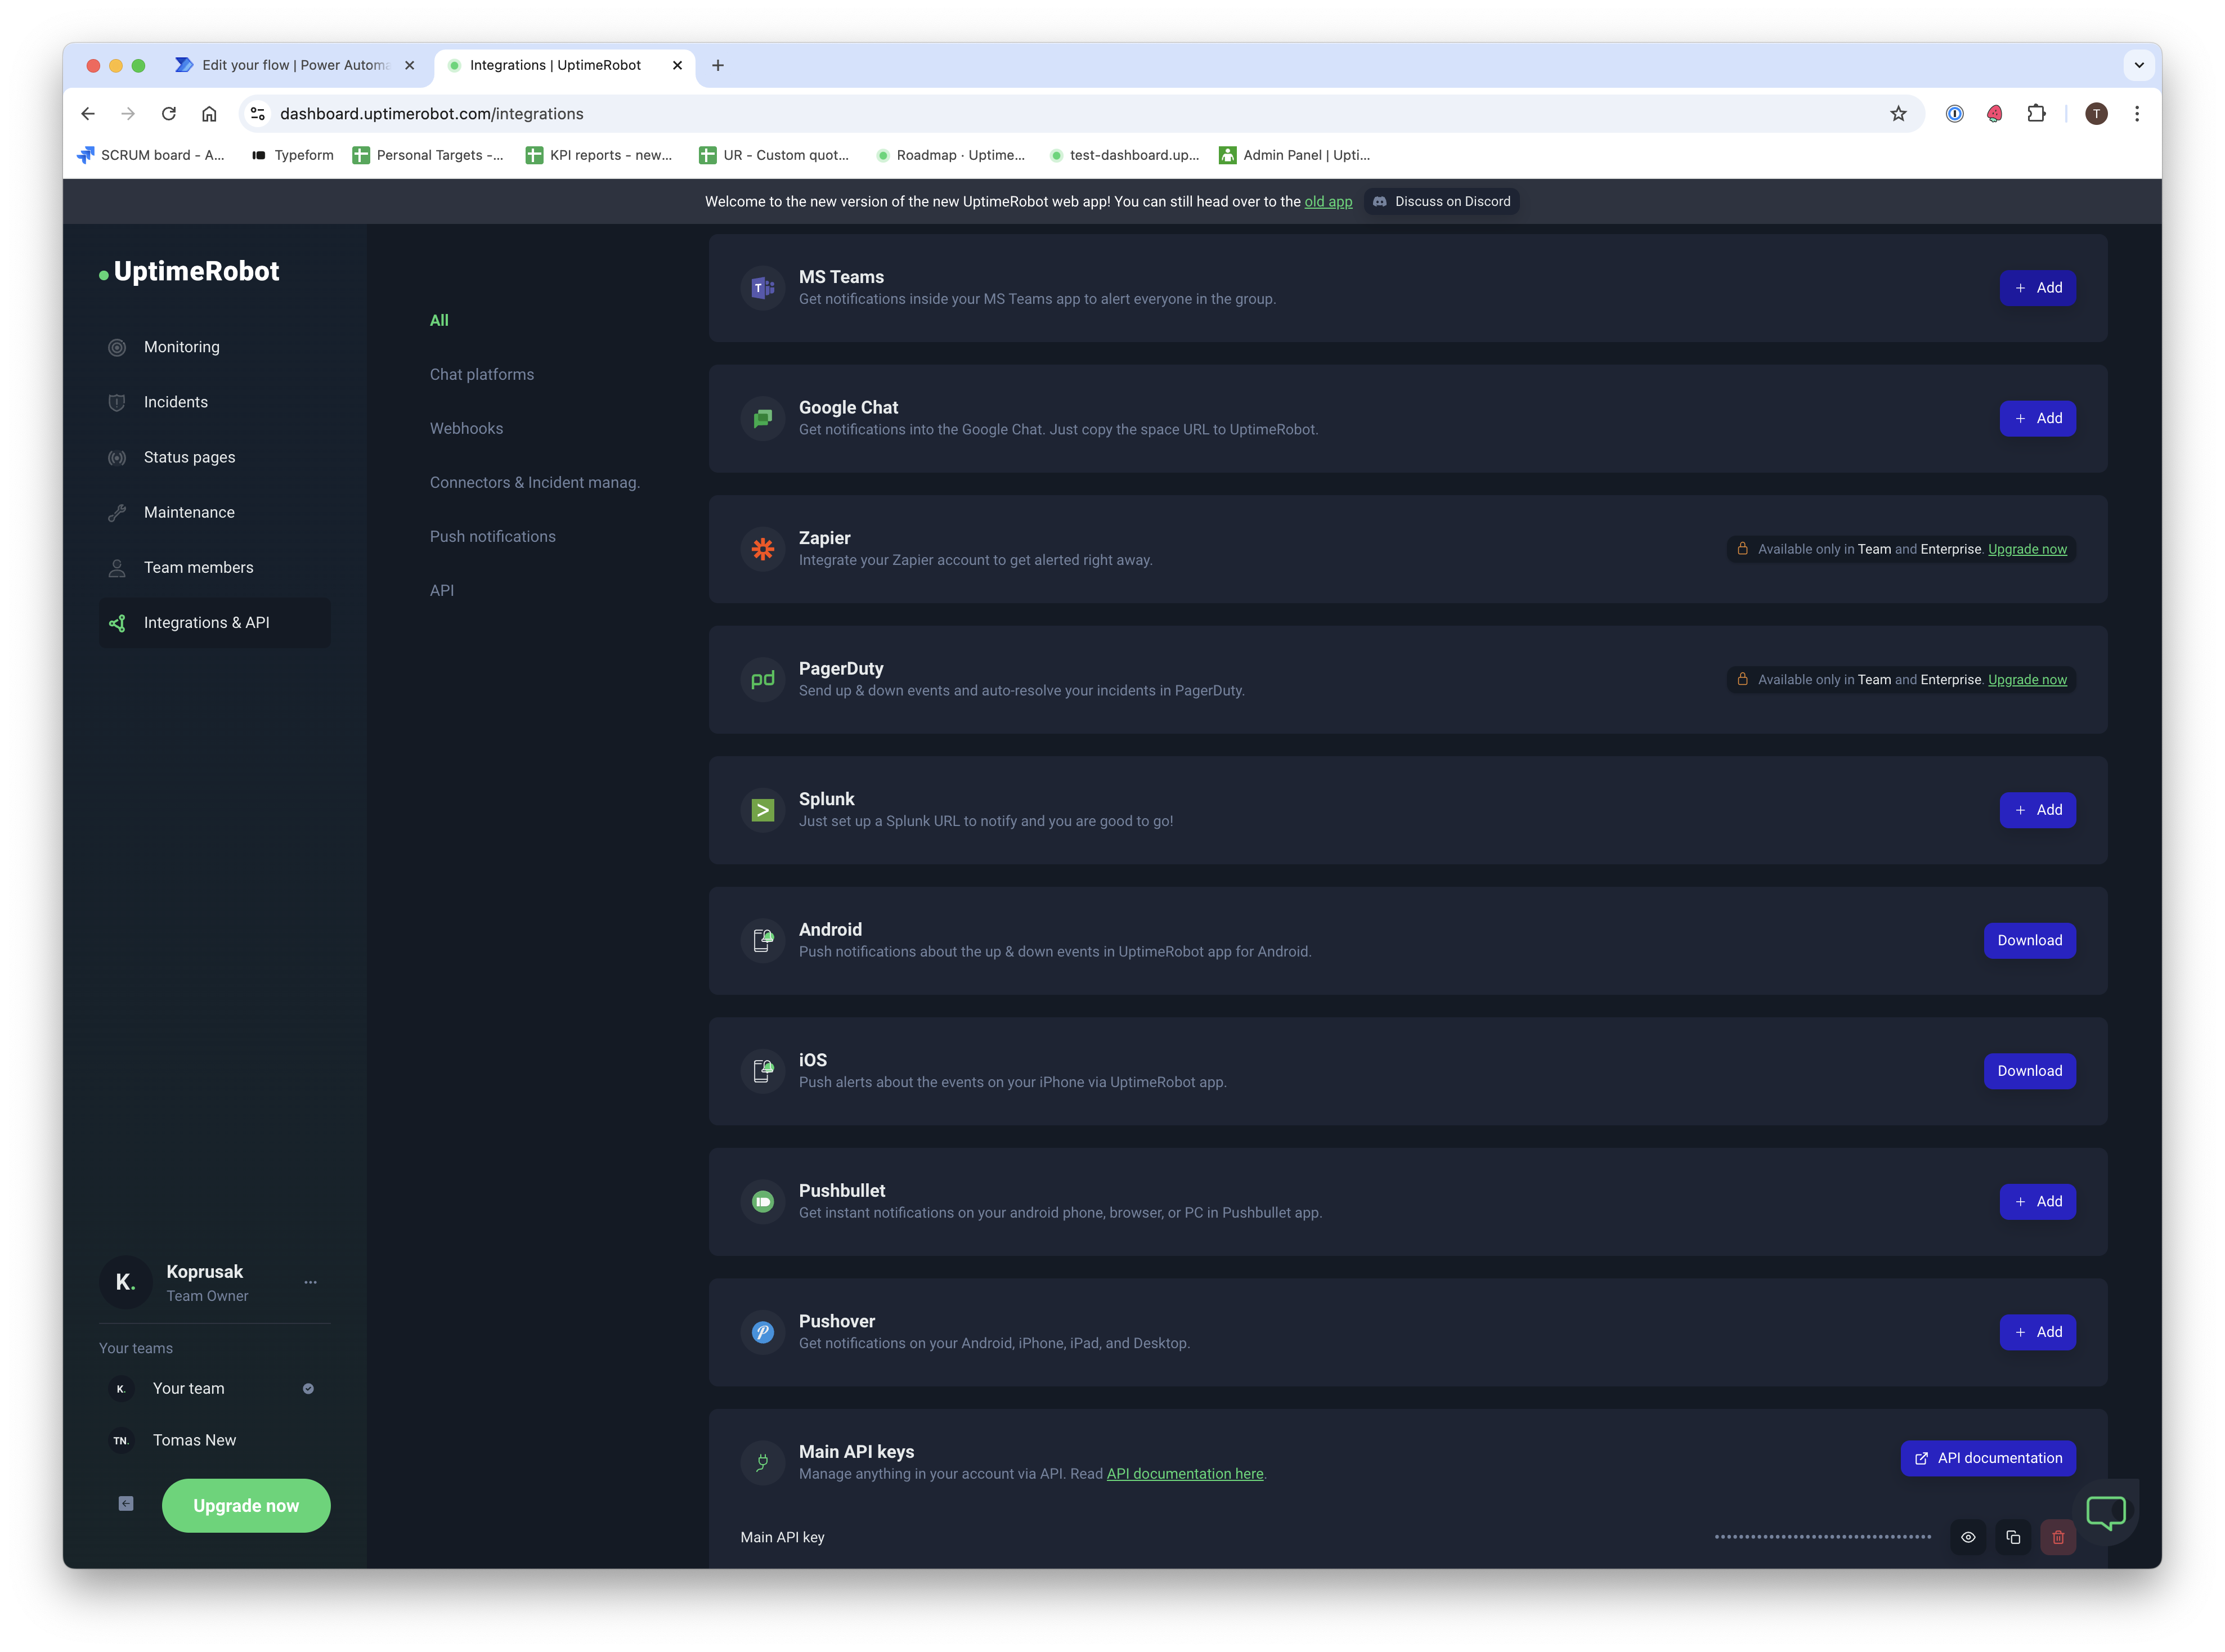Open the Admin Panel bookmark
Image resolution: width=2225 pixels, height=1652 pixels.
[1294, 155]
